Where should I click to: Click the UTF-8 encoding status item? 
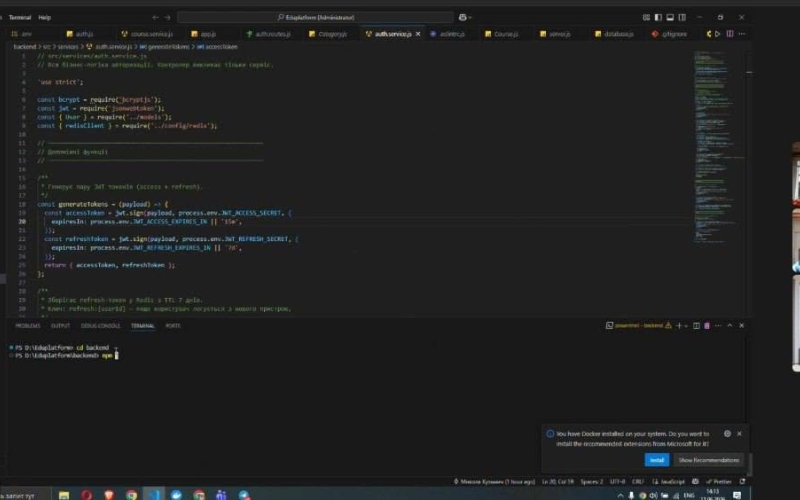point(617,482)
